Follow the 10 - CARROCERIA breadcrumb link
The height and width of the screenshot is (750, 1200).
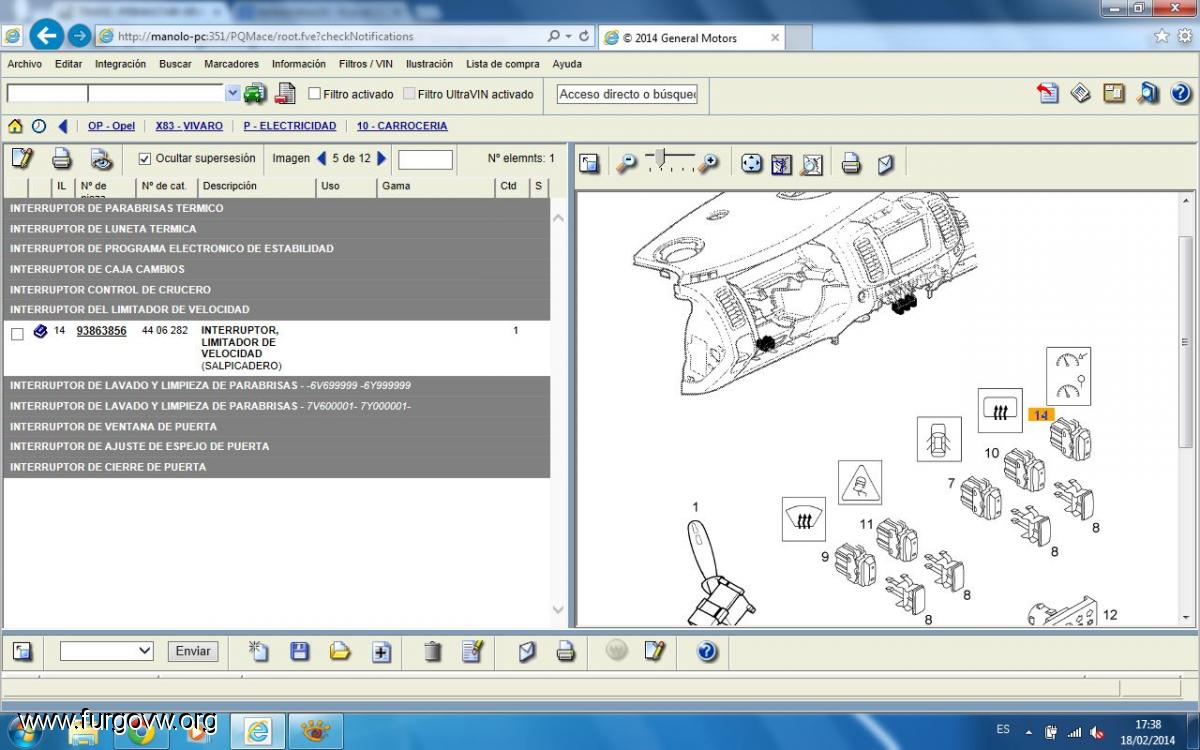[402, 126]
